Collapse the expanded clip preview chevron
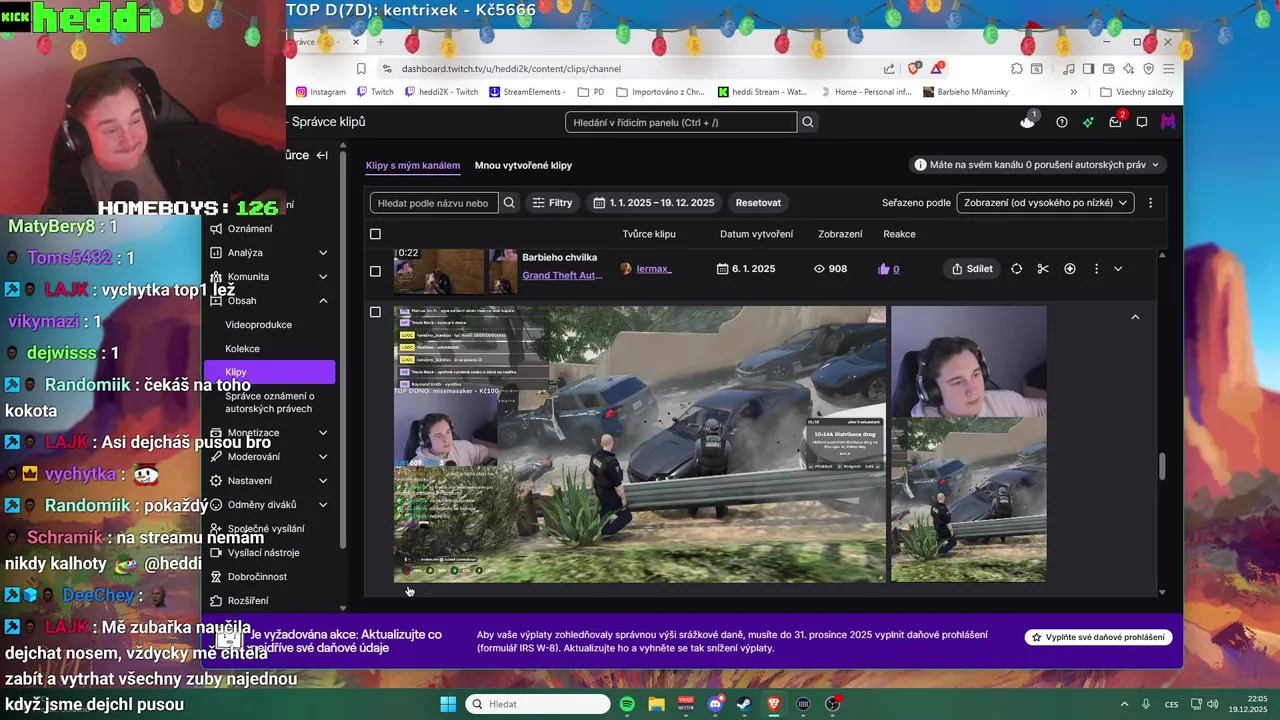This screenshot has width=1280, height=720. click(x=1135, y=317)
